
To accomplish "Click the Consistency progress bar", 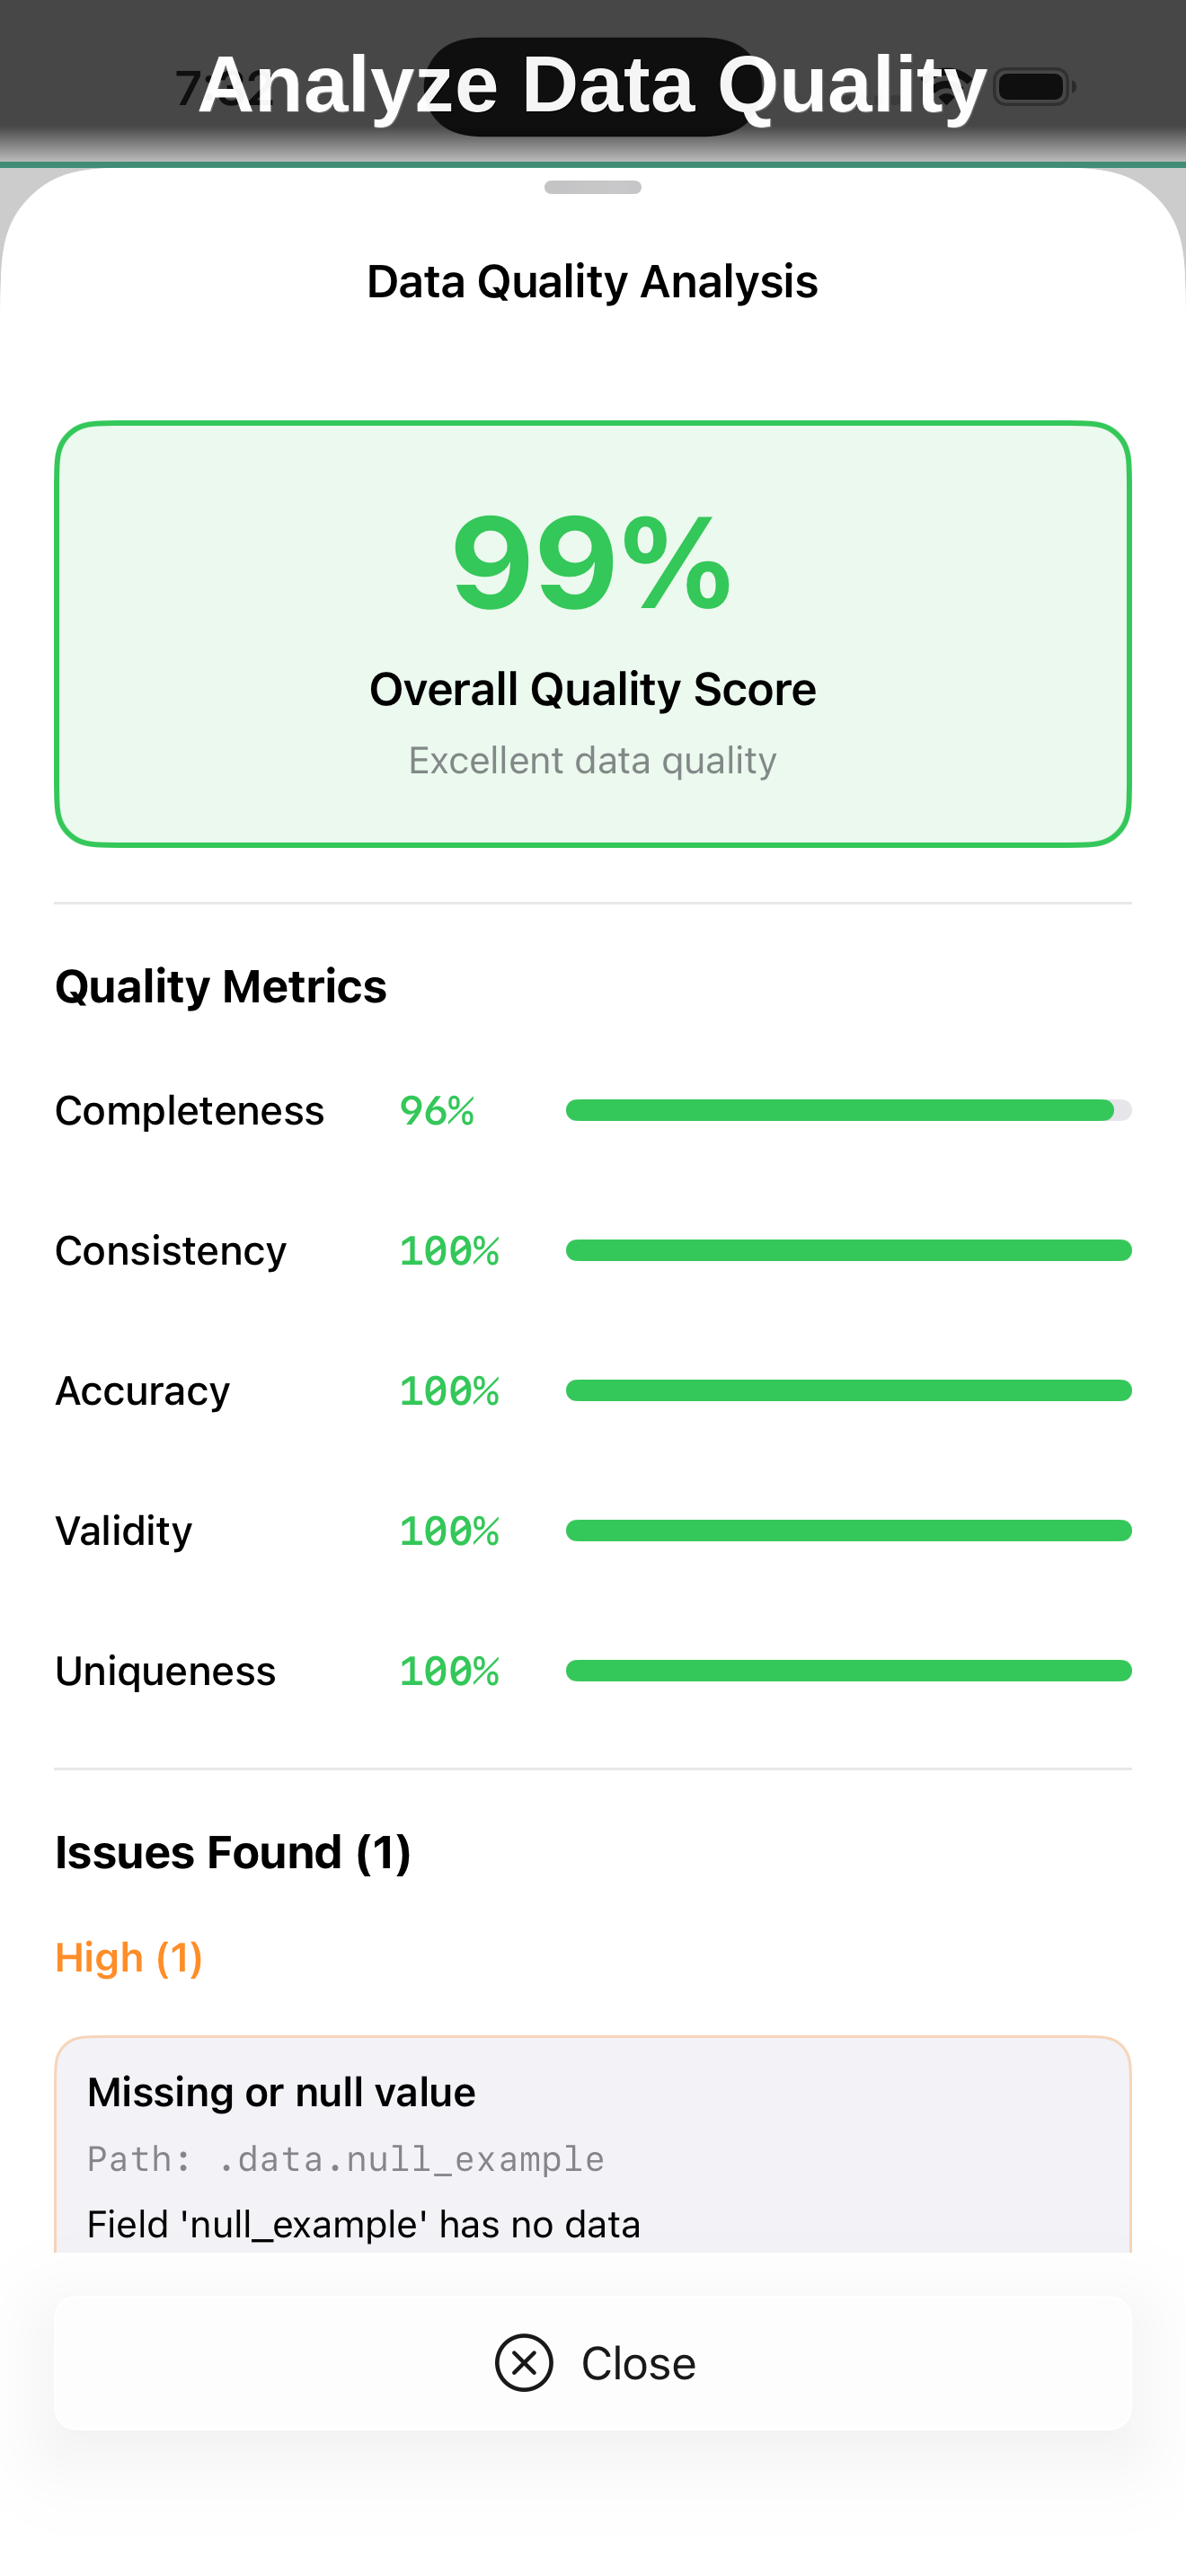I will tap(848, 1250).
